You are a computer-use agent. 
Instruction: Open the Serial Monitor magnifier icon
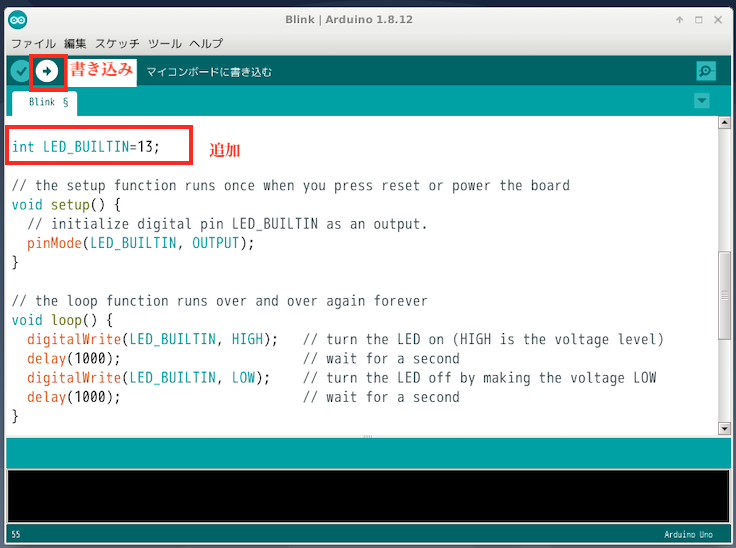pyautogui.click(x=706, y=71)
